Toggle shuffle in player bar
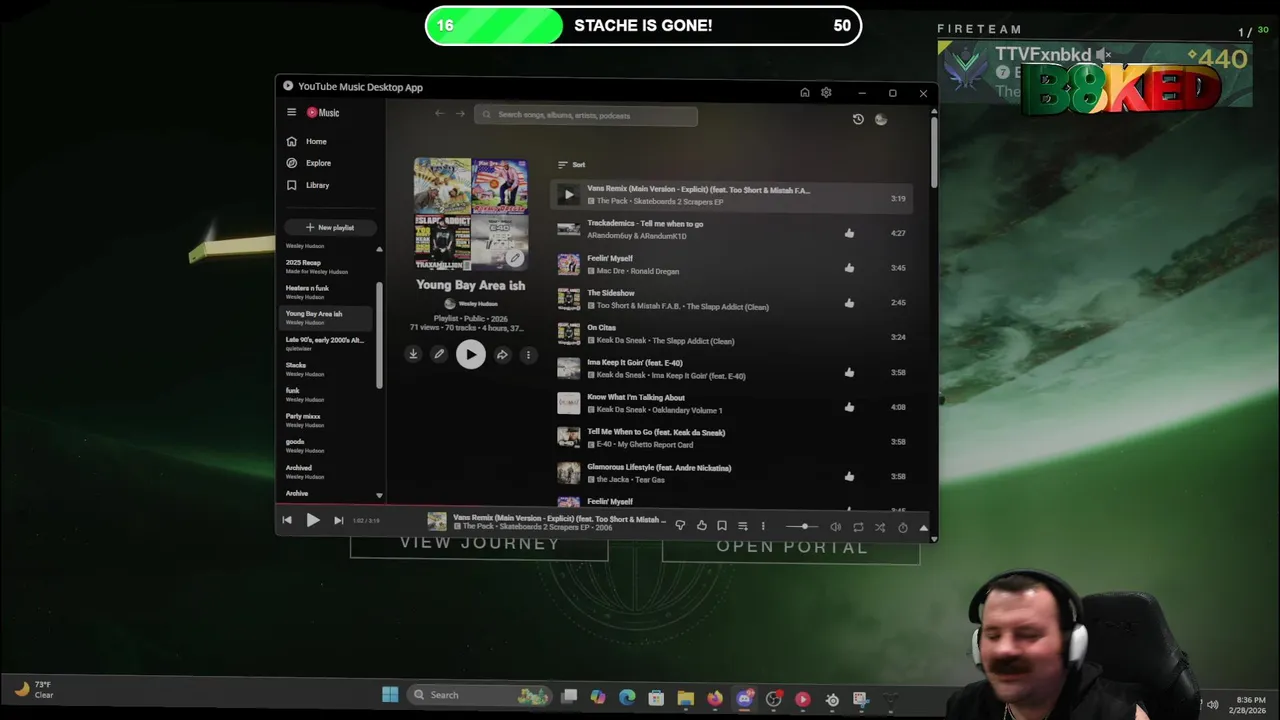Screen dimensions: 1280x720 (880, 527)
